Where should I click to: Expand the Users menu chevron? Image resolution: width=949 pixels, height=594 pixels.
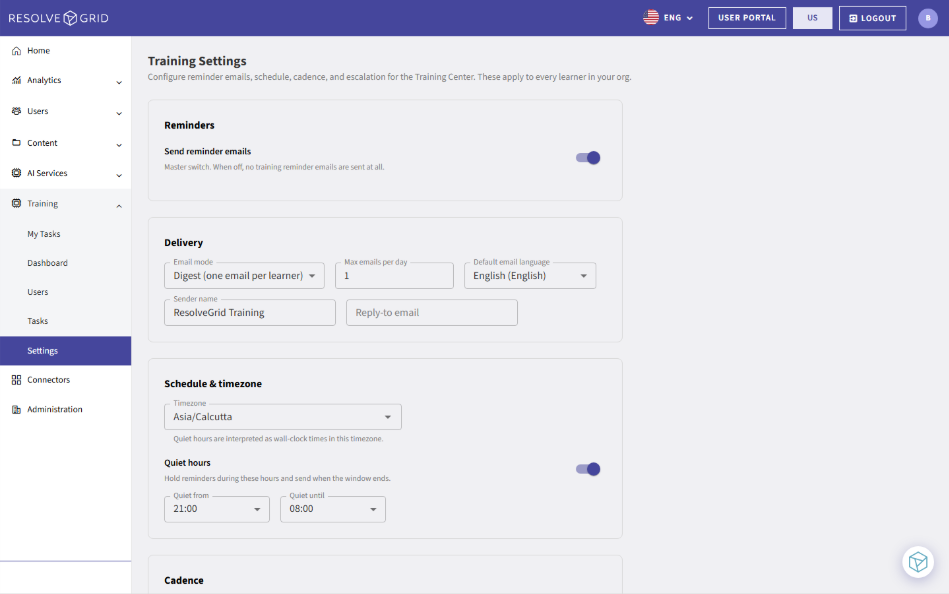pyautogui.click(x=119, y=113)
